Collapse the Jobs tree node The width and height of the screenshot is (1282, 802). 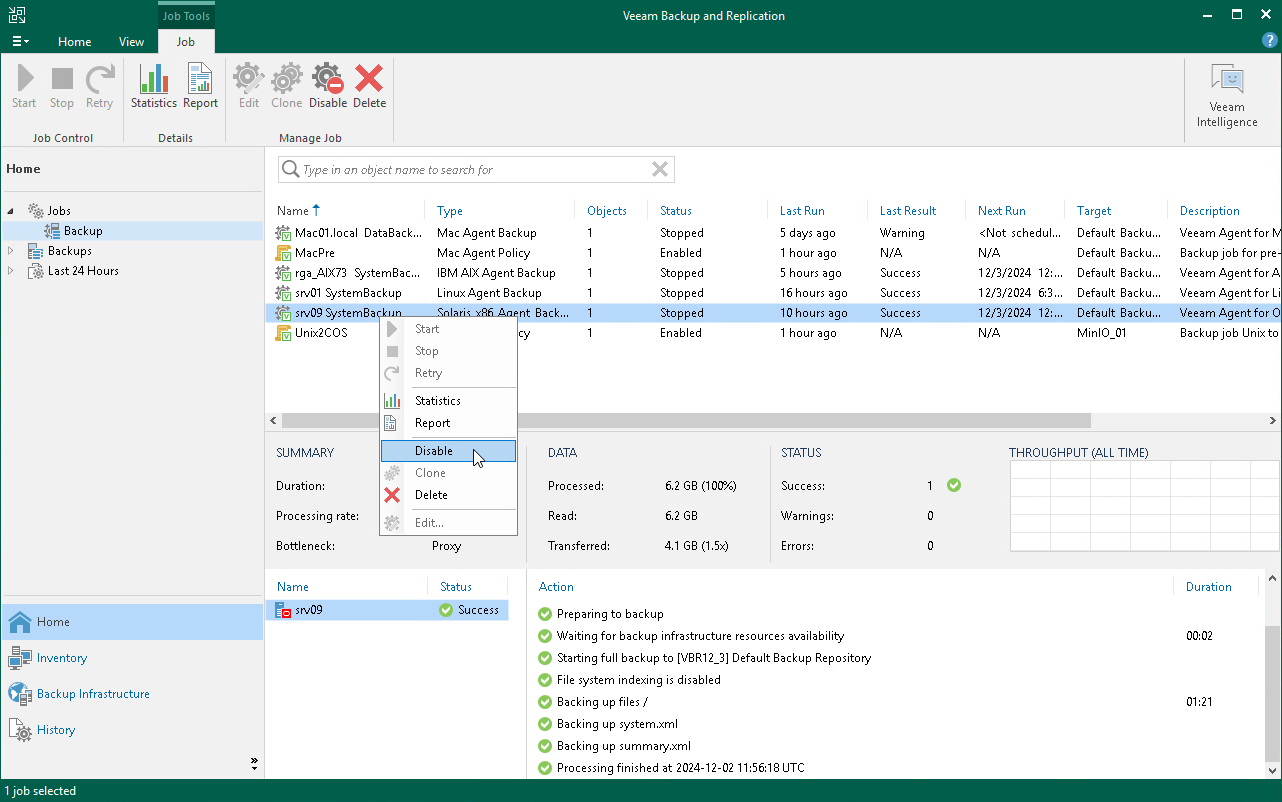click(9, 210)
